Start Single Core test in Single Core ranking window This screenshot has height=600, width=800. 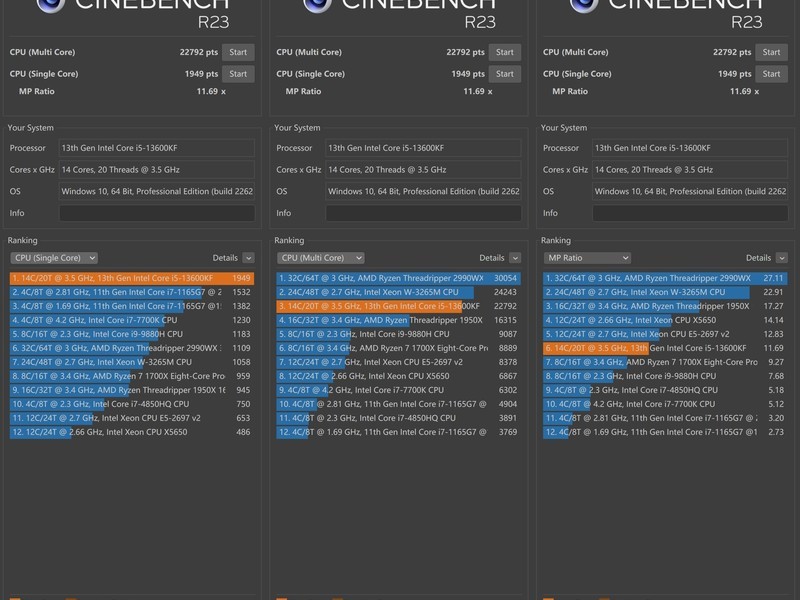click(x=238, y=74)
